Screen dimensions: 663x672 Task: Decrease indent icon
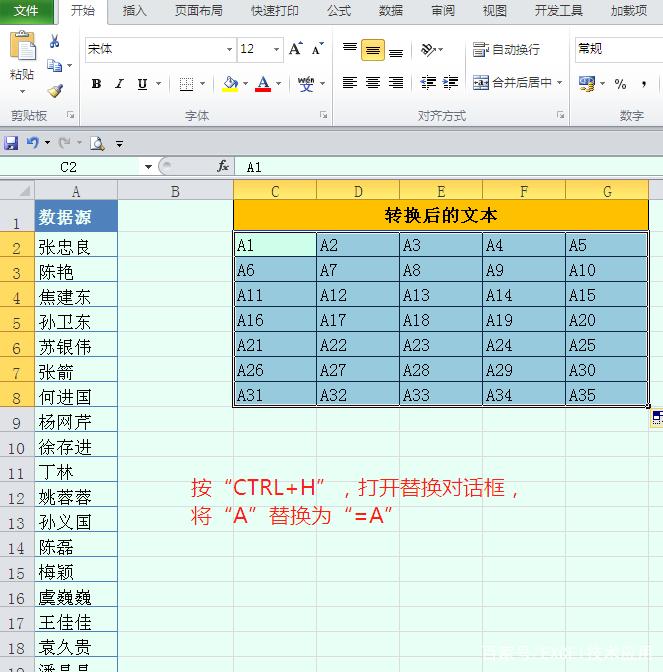click(428, 82)
